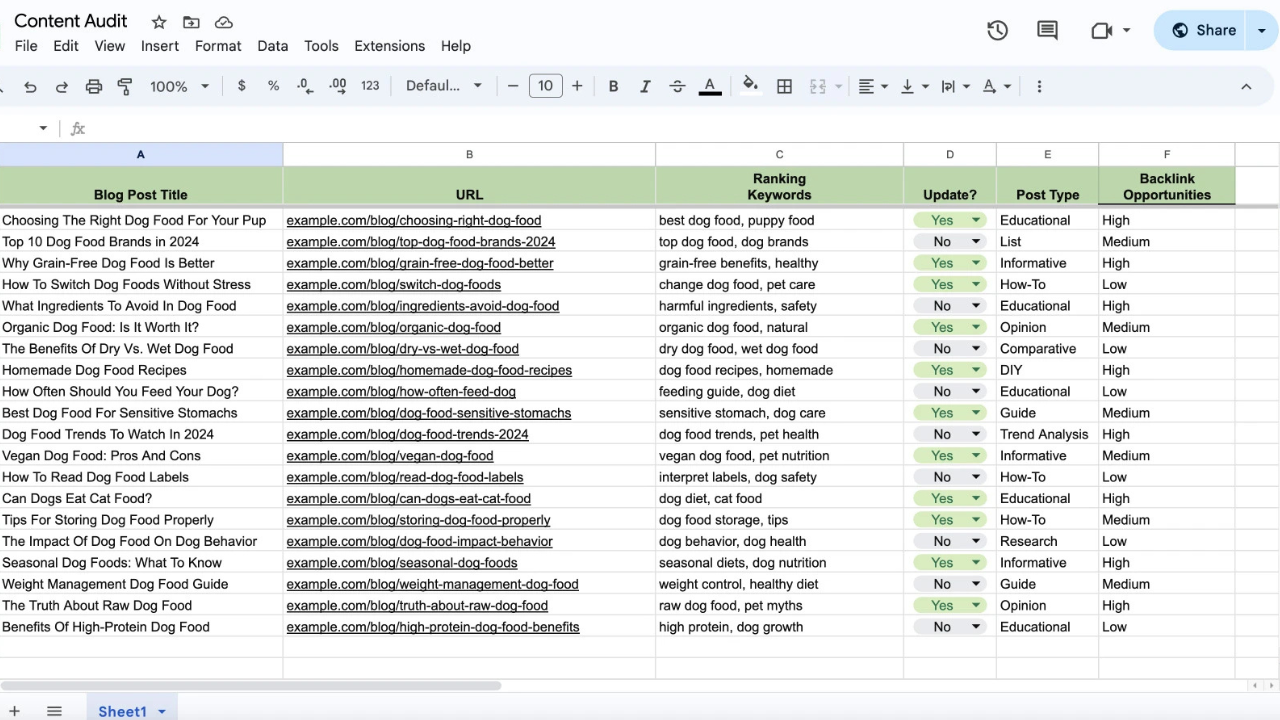Screen dimensions: 1280x720
Task: Open more number formats 123
Action: pyautogui.click(x=370, y=86)
